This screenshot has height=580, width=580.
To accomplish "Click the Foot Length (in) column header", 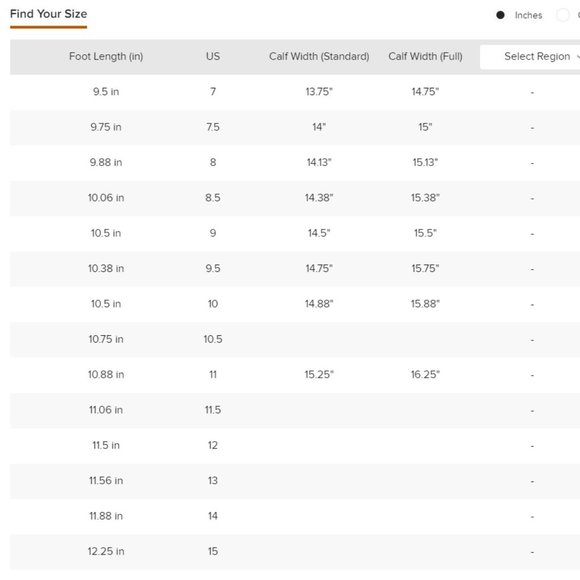I will [x=106, y=57].
